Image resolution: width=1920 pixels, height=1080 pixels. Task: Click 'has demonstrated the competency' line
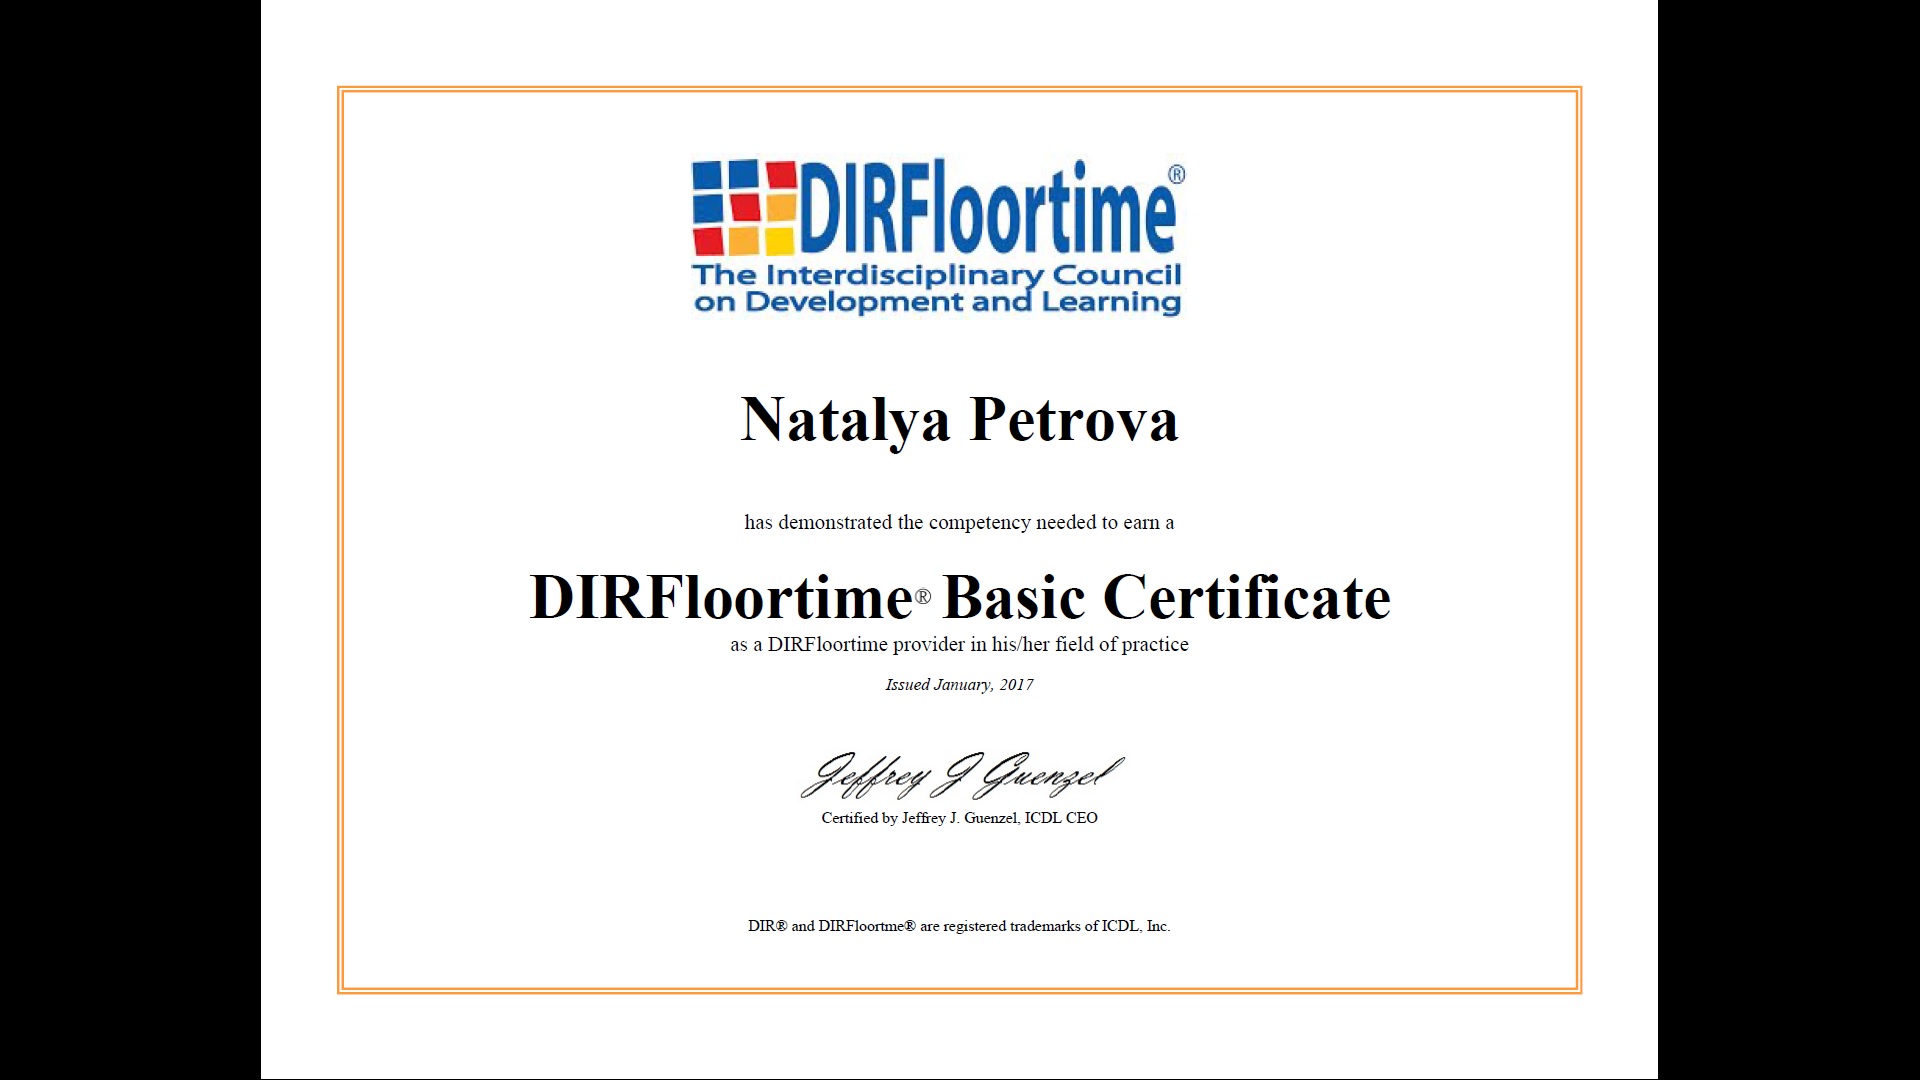coord(959,522)
